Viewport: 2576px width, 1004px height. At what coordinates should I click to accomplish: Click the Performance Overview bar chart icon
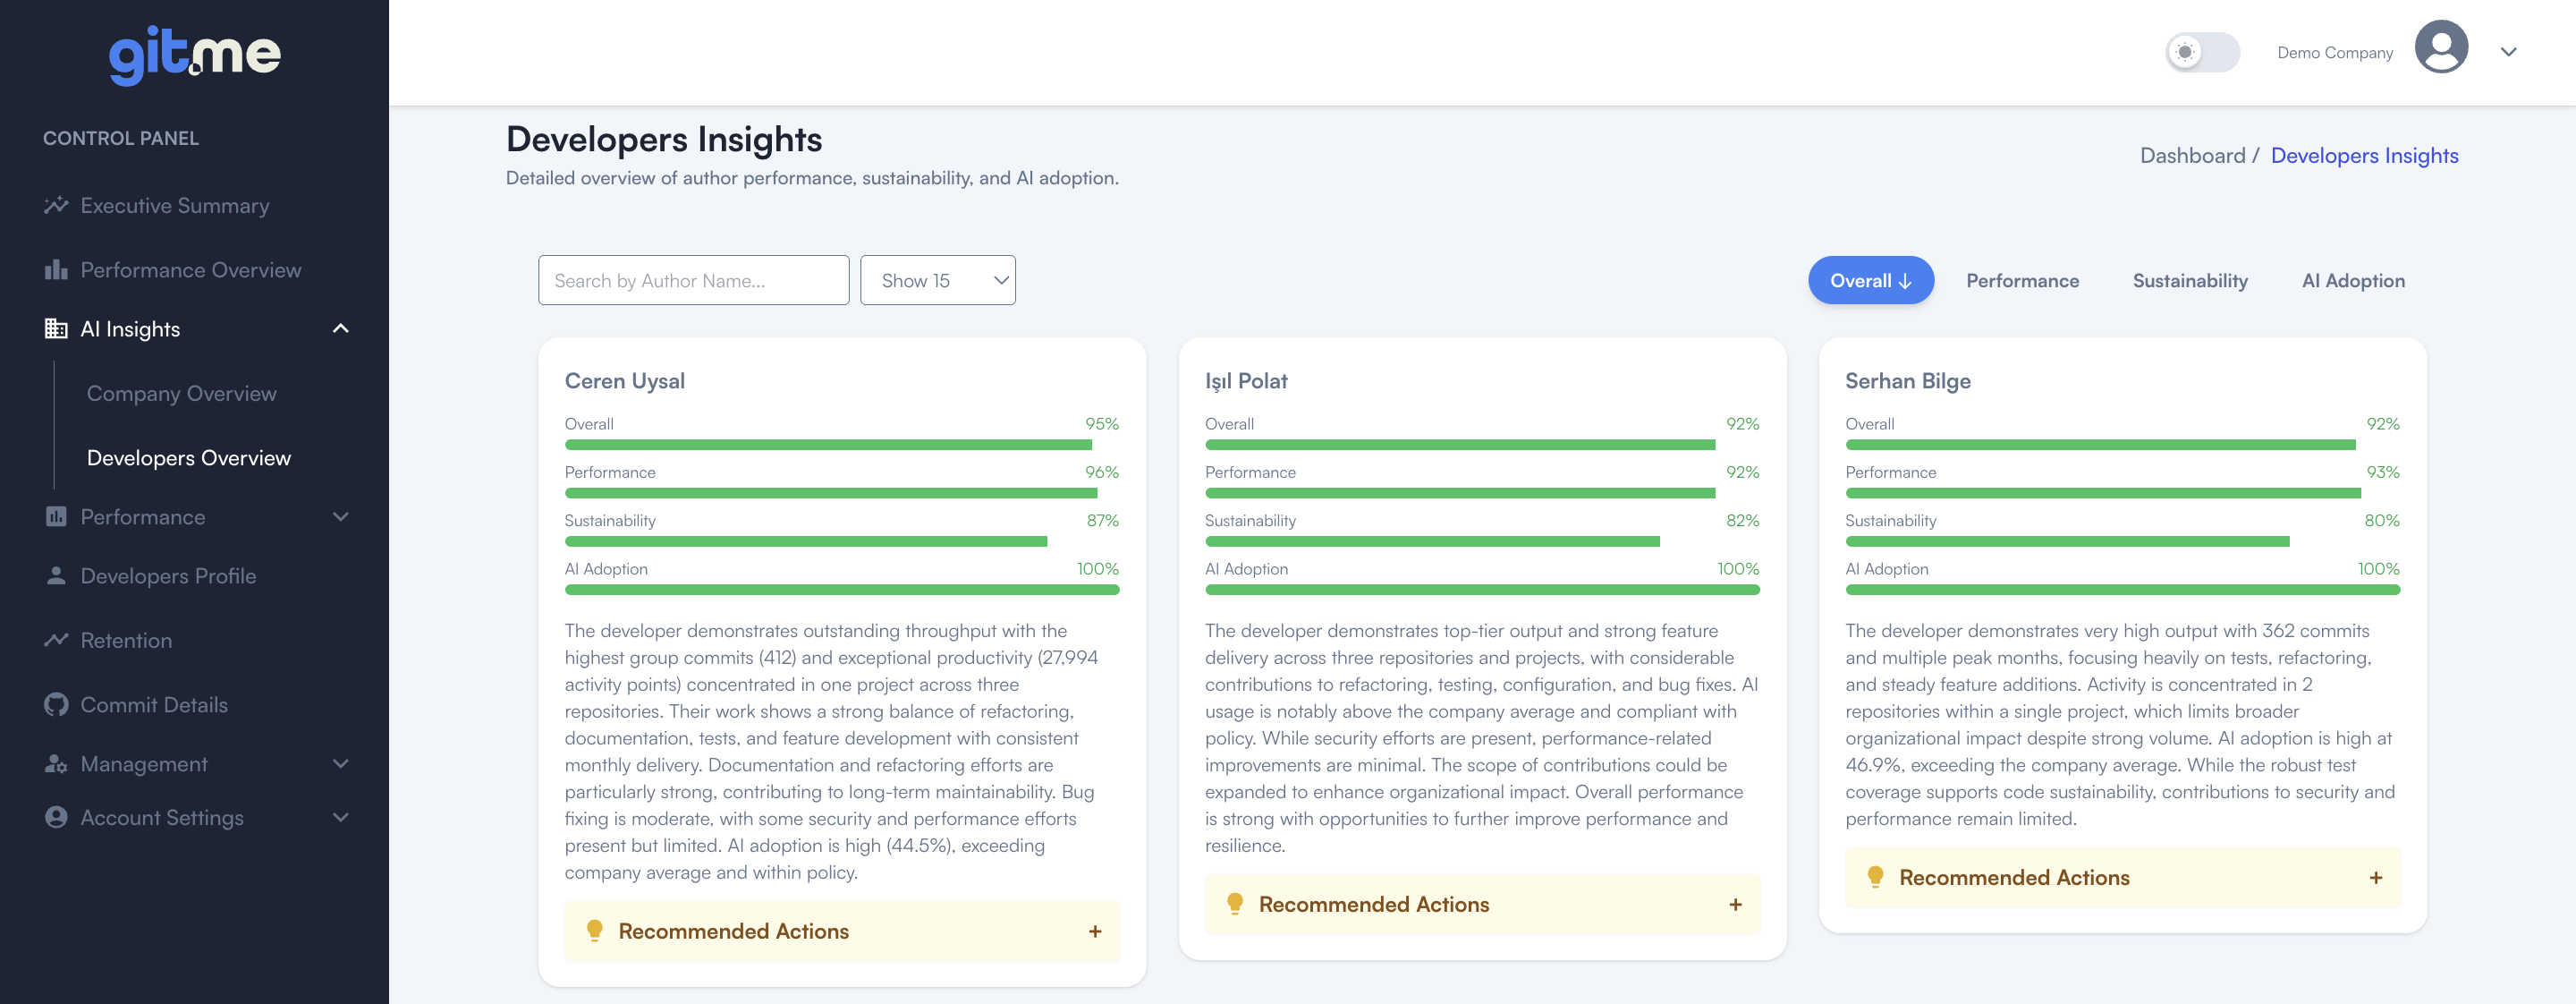(x=57, y=270)
